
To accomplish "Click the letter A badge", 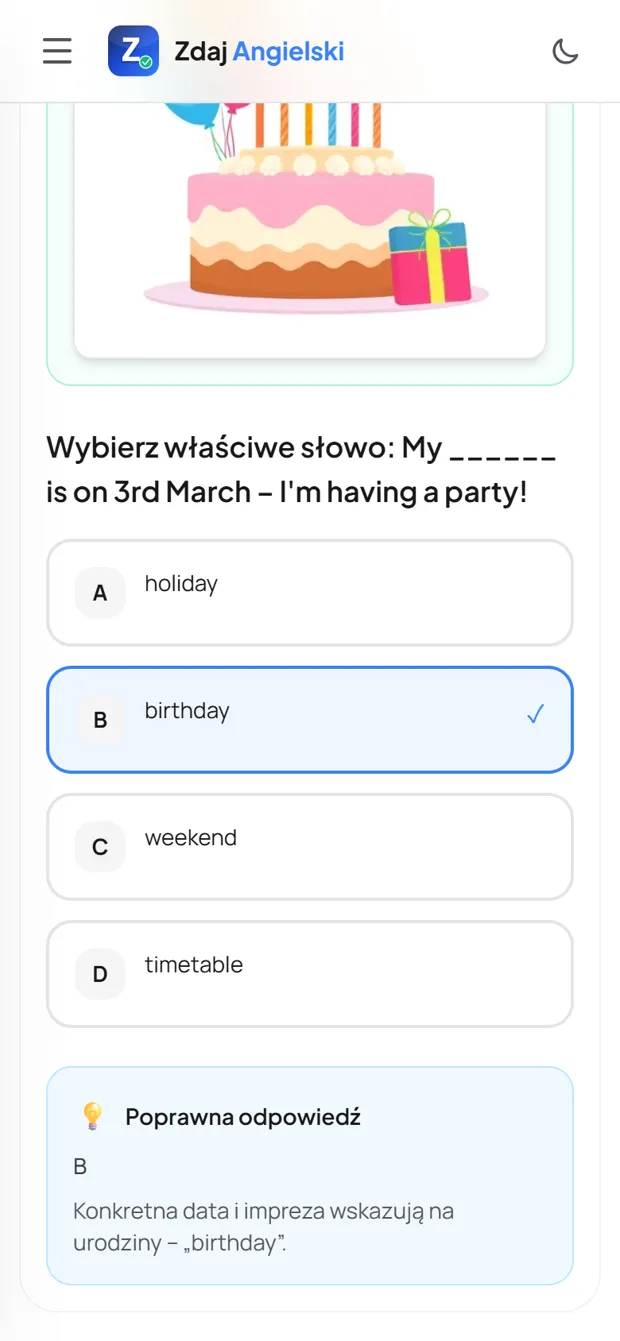I will pyautogui.click(x=100, y=593).
